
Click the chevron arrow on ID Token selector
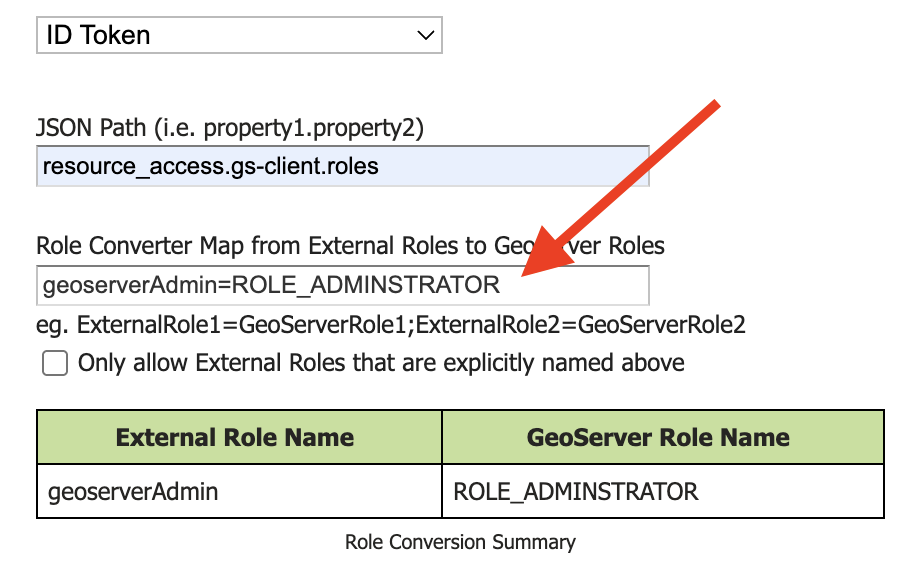(426, 36)
